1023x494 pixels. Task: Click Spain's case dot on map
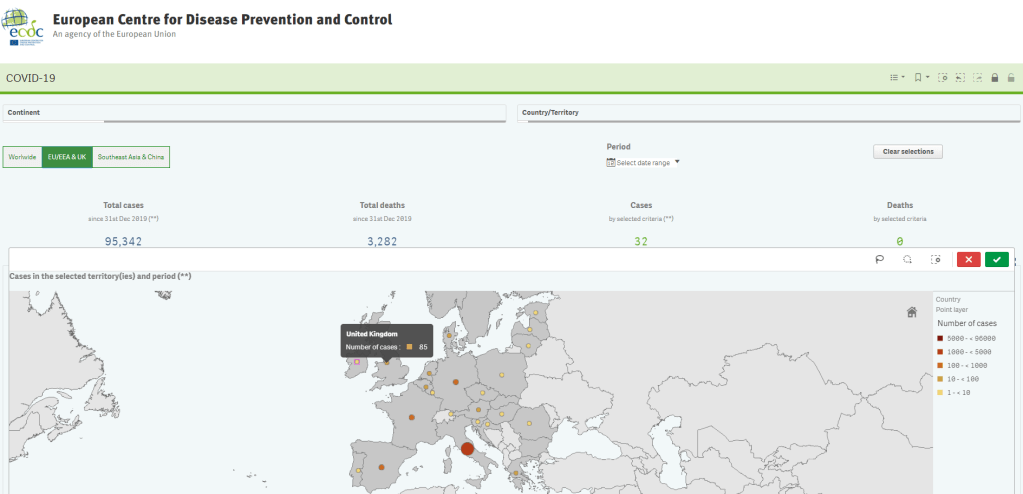[381, 467]
